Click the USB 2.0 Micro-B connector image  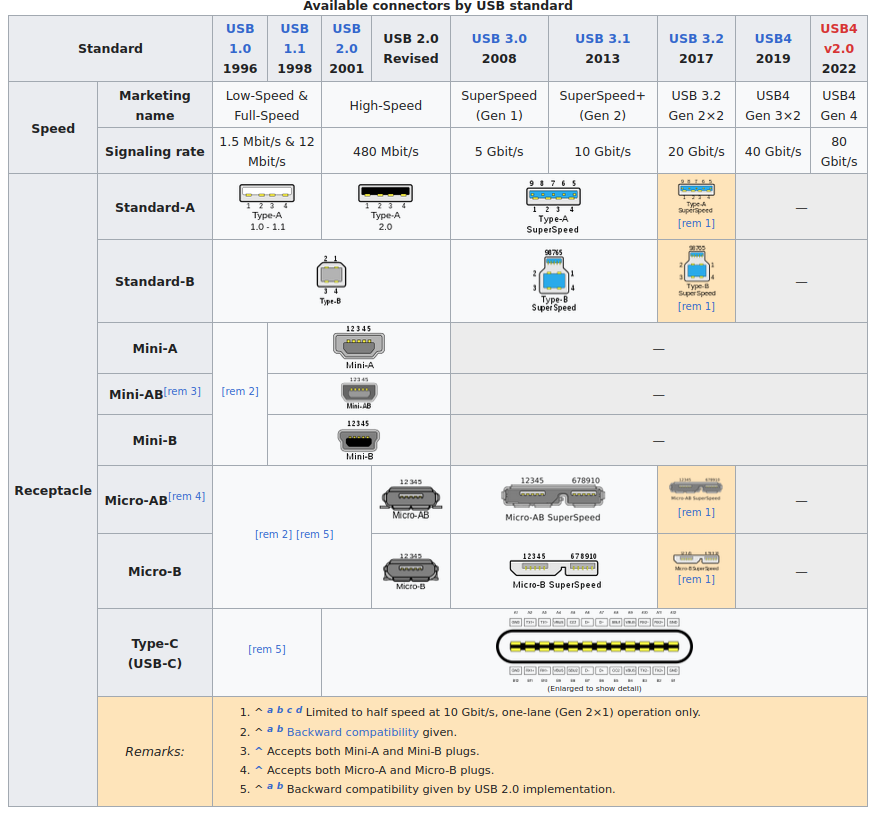tap(410, 569)
